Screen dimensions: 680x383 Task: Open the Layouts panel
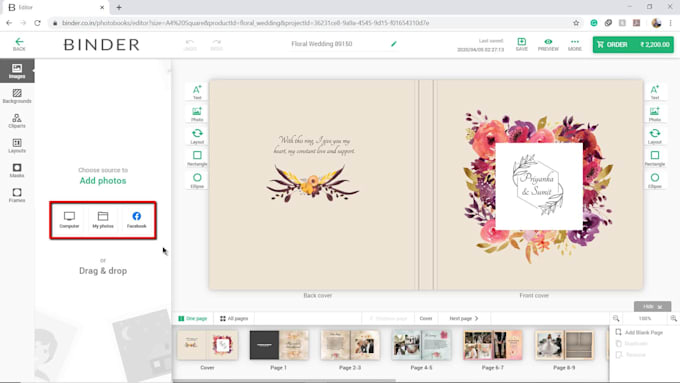(x=17, y=146)
